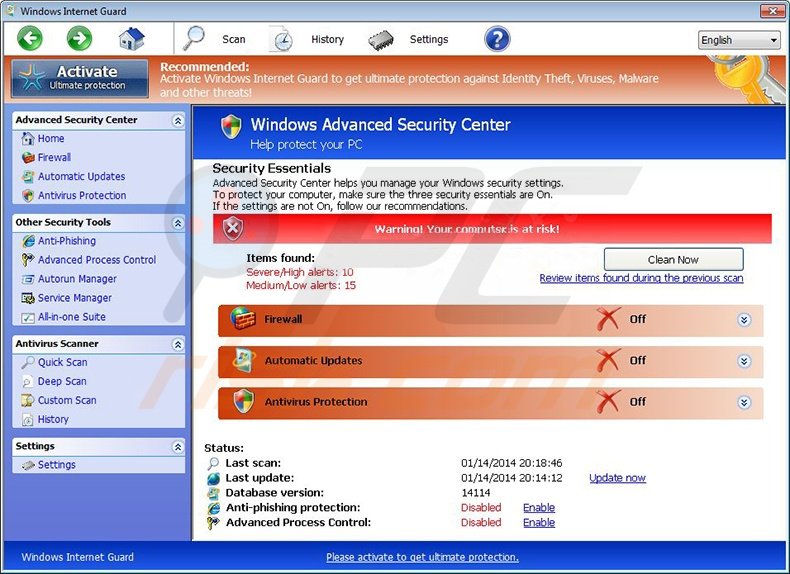Click the Advanced Process Control sidebar icon

point(28,260)
